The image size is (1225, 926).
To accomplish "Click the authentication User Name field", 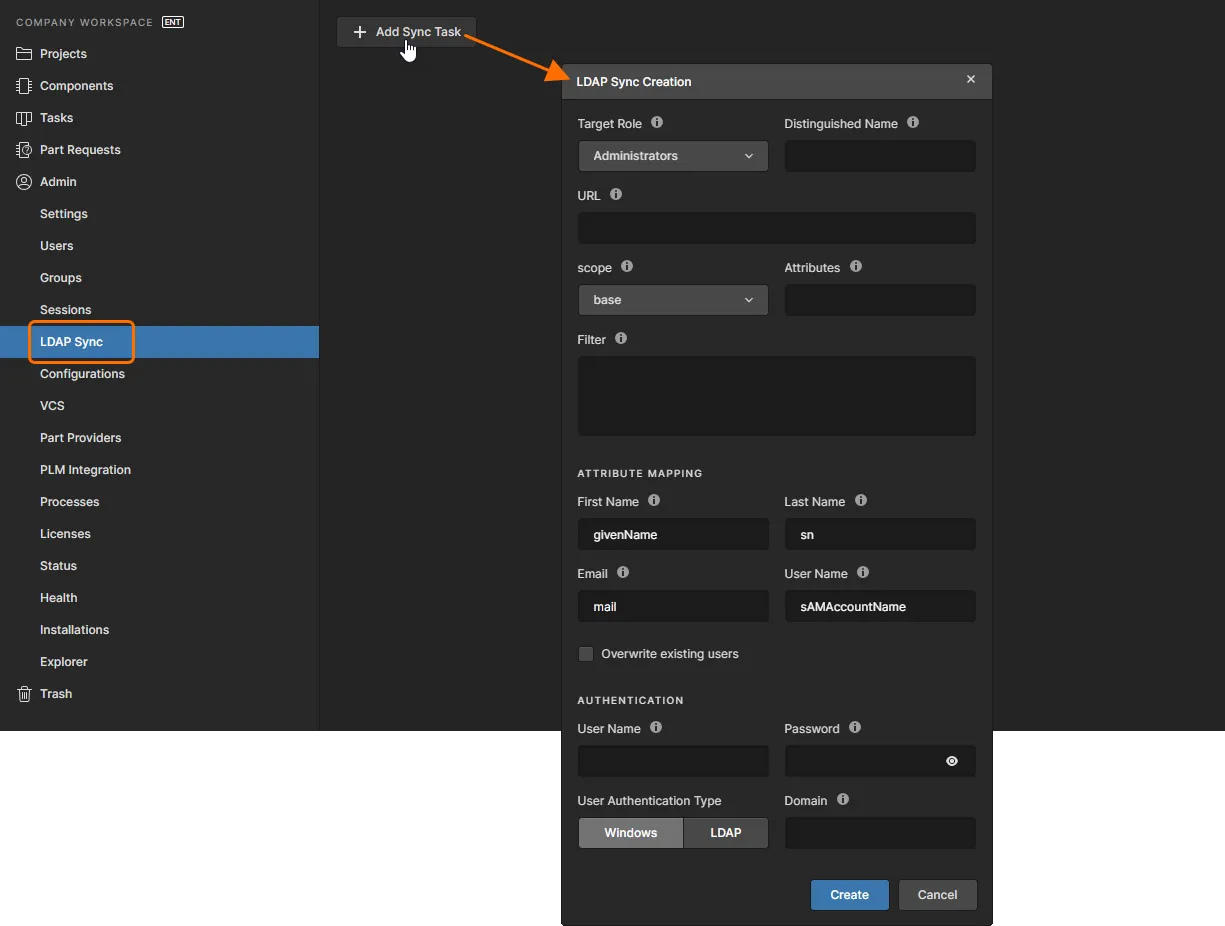I will [673, 761].
